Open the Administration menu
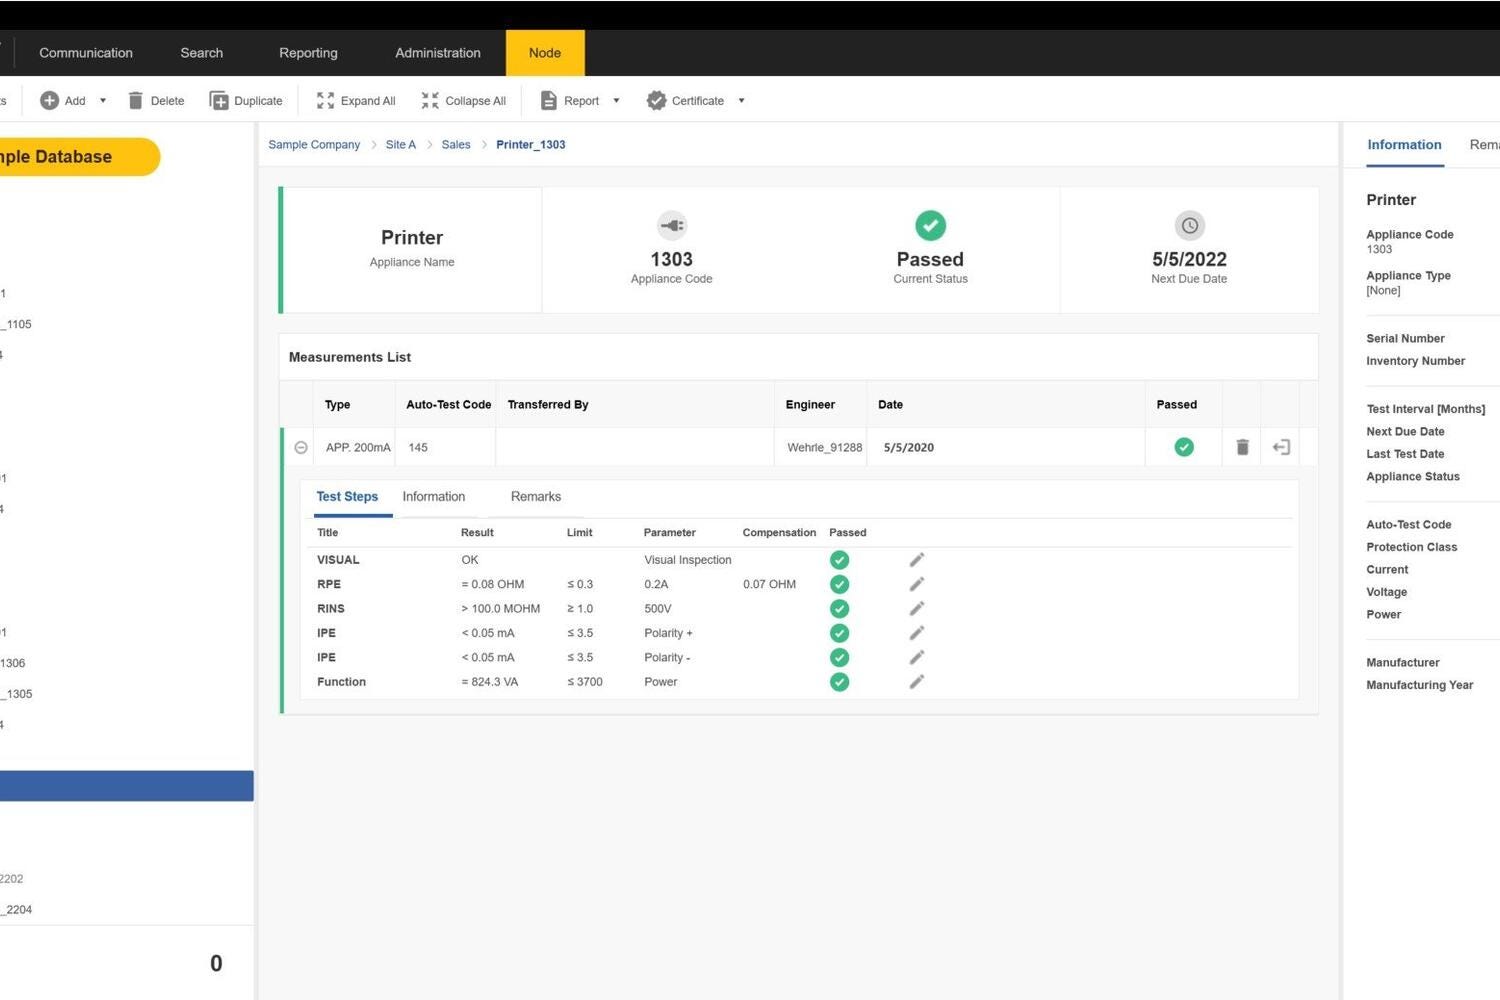 437,53
